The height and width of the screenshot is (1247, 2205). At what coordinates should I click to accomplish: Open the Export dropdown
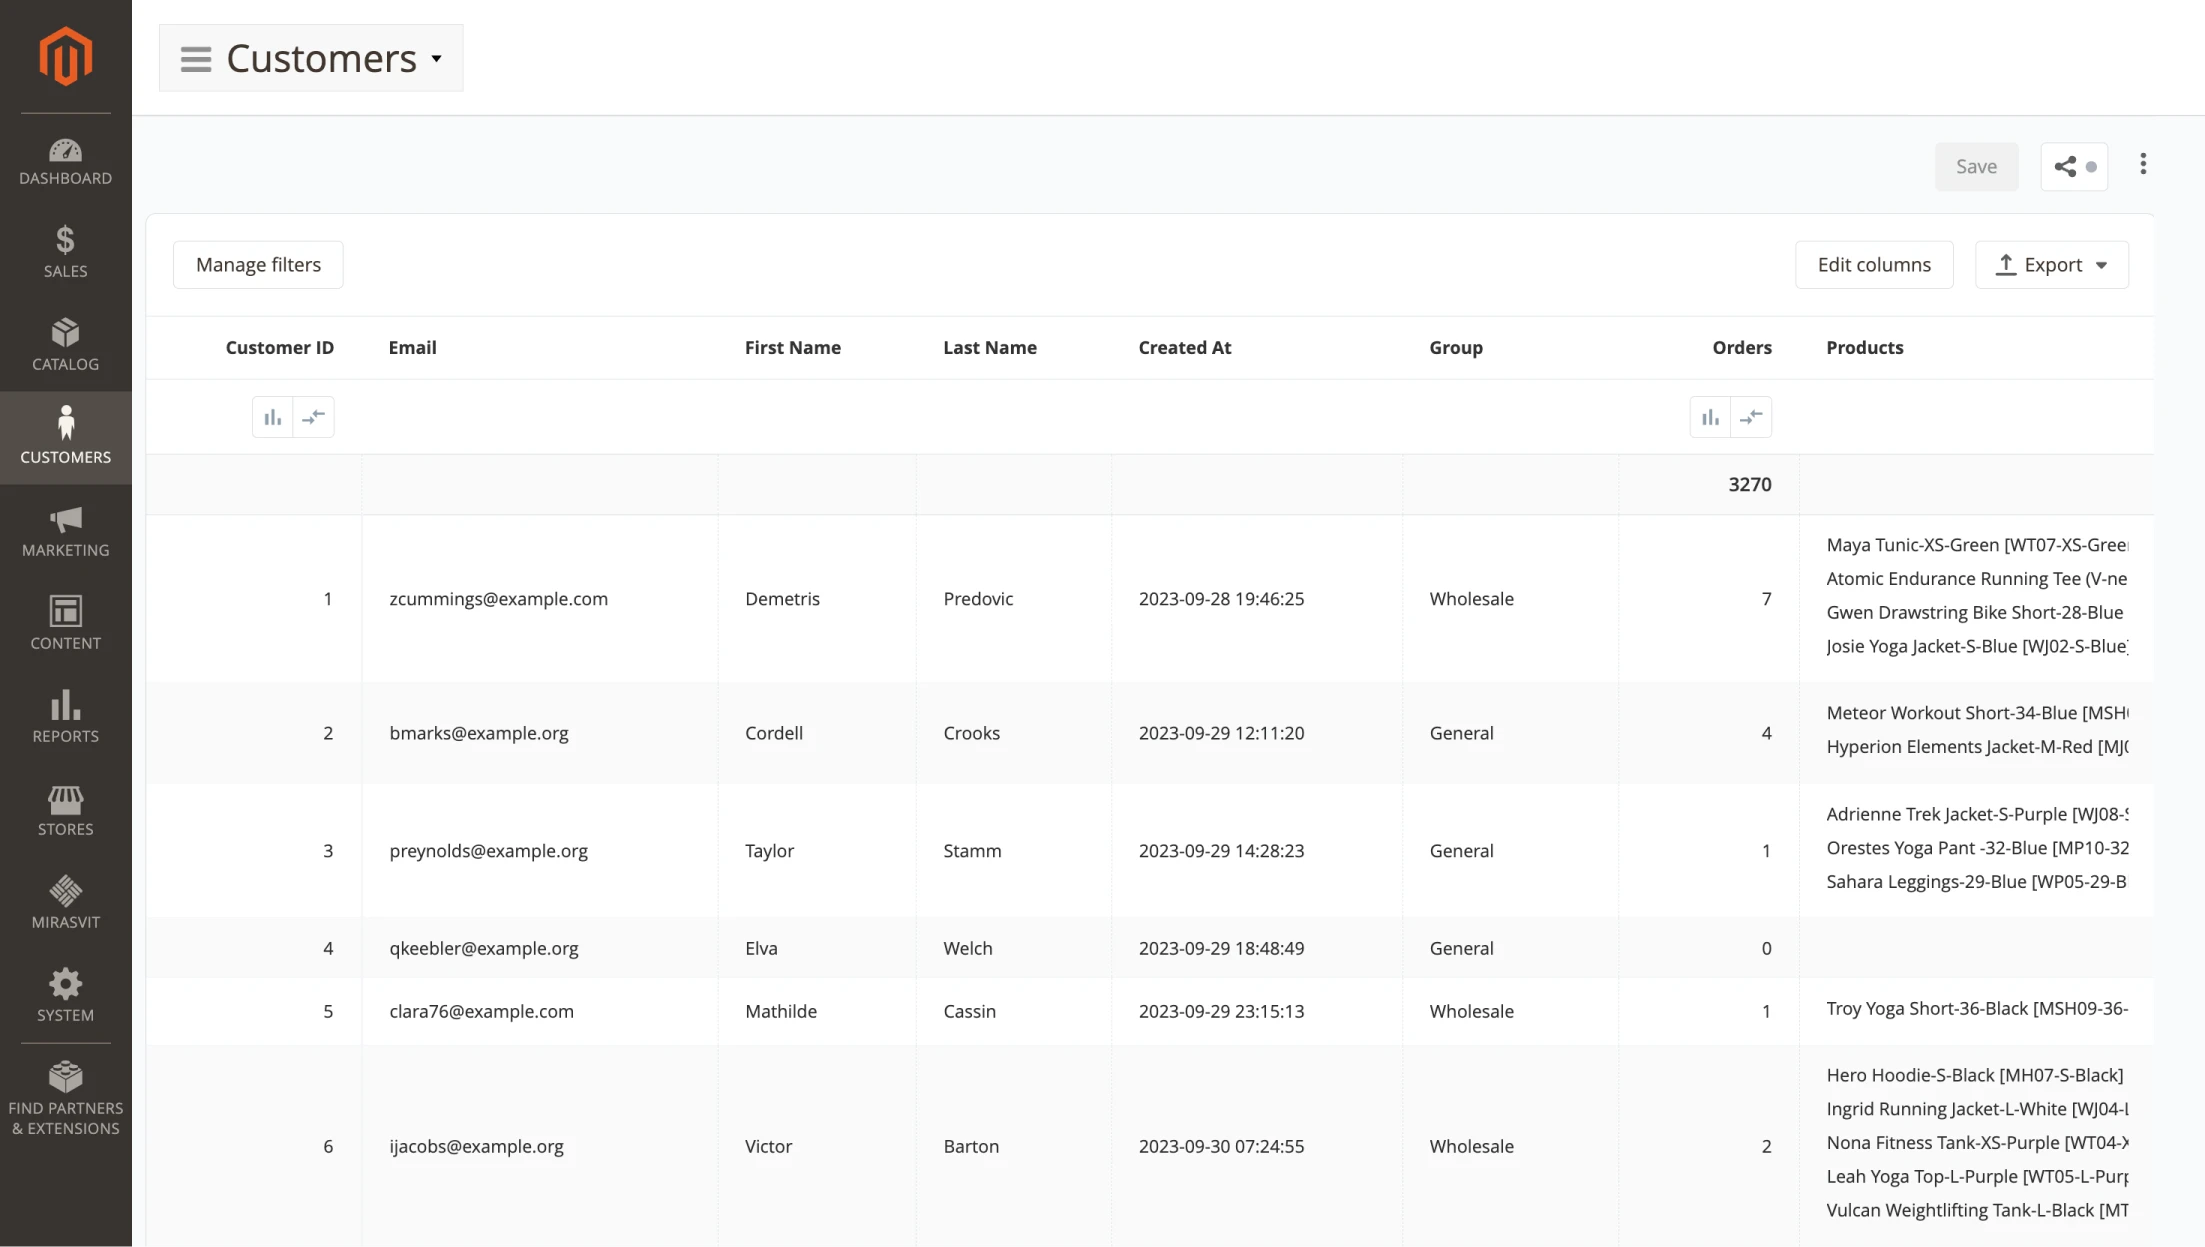click(2051, 264)
